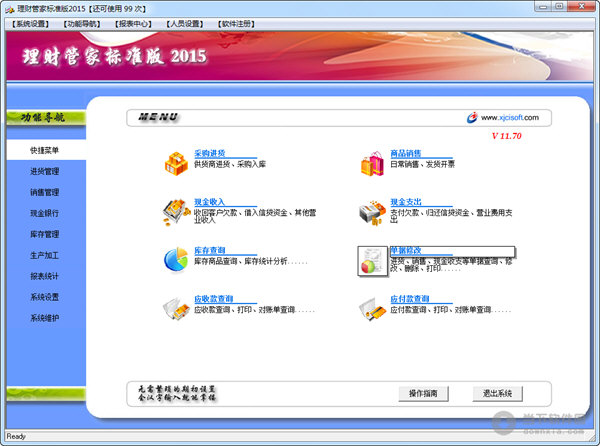
Task: Click the 单据修改 document edit icon
Action: (x=371, y=260)
